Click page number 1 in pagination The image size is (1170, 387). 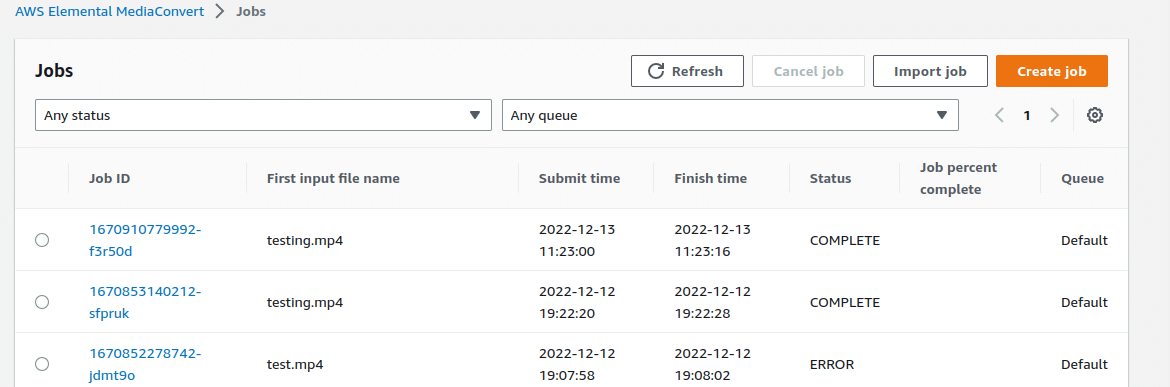[x=1027, y=116]
